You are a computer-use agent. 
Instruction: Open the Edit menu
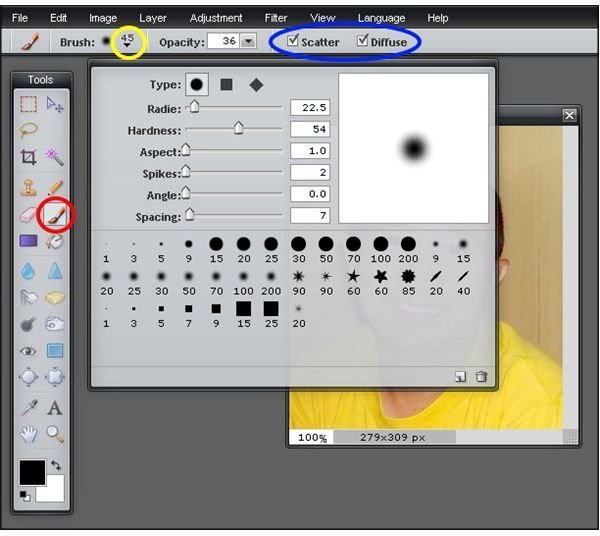tap(58, 18)
